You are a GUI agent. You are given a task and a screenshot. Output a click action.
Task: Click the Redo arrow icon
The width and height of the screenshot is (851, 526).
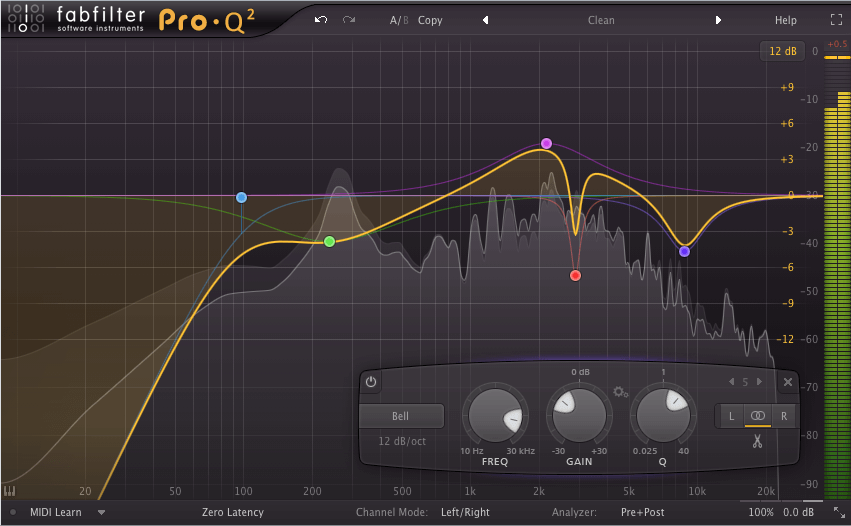pos(349,20)
